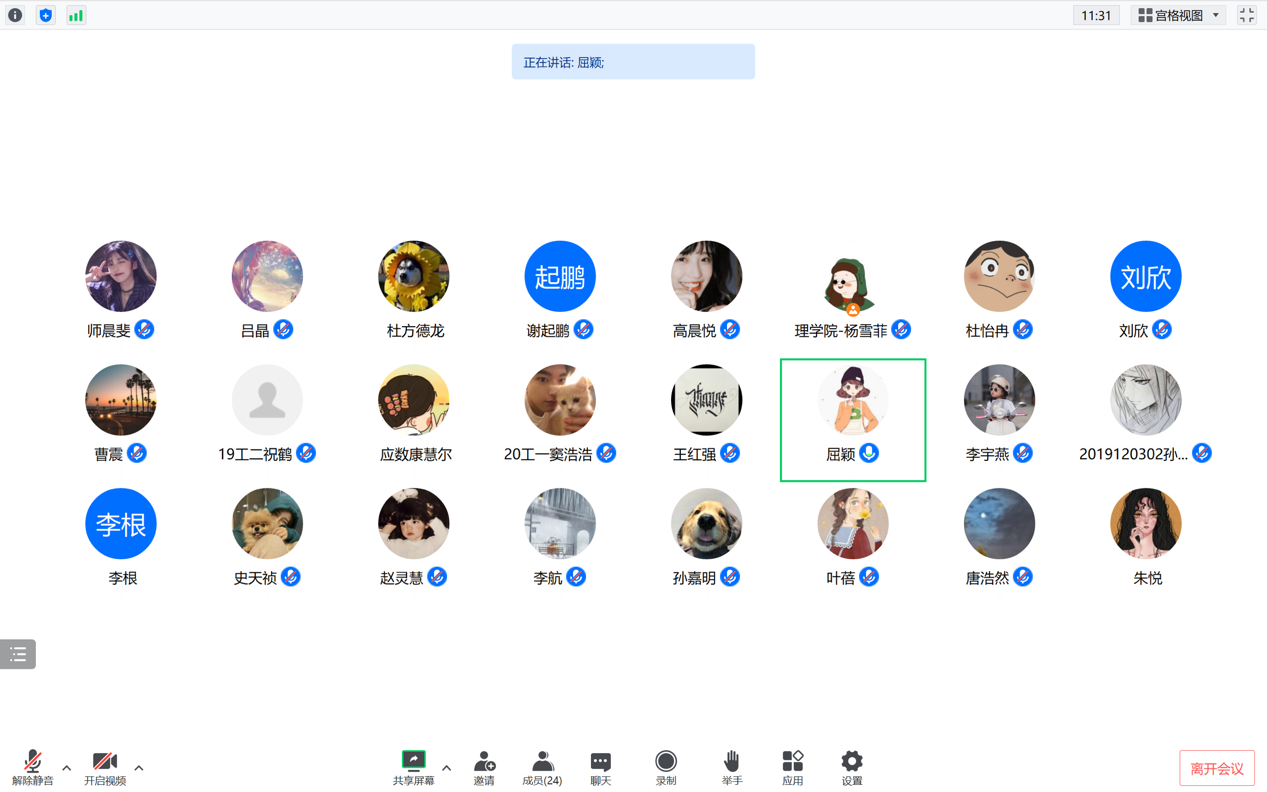Toggle full screen mode icon
The height and width of the screenshot is (792, 1267).
click(1246, 15)
